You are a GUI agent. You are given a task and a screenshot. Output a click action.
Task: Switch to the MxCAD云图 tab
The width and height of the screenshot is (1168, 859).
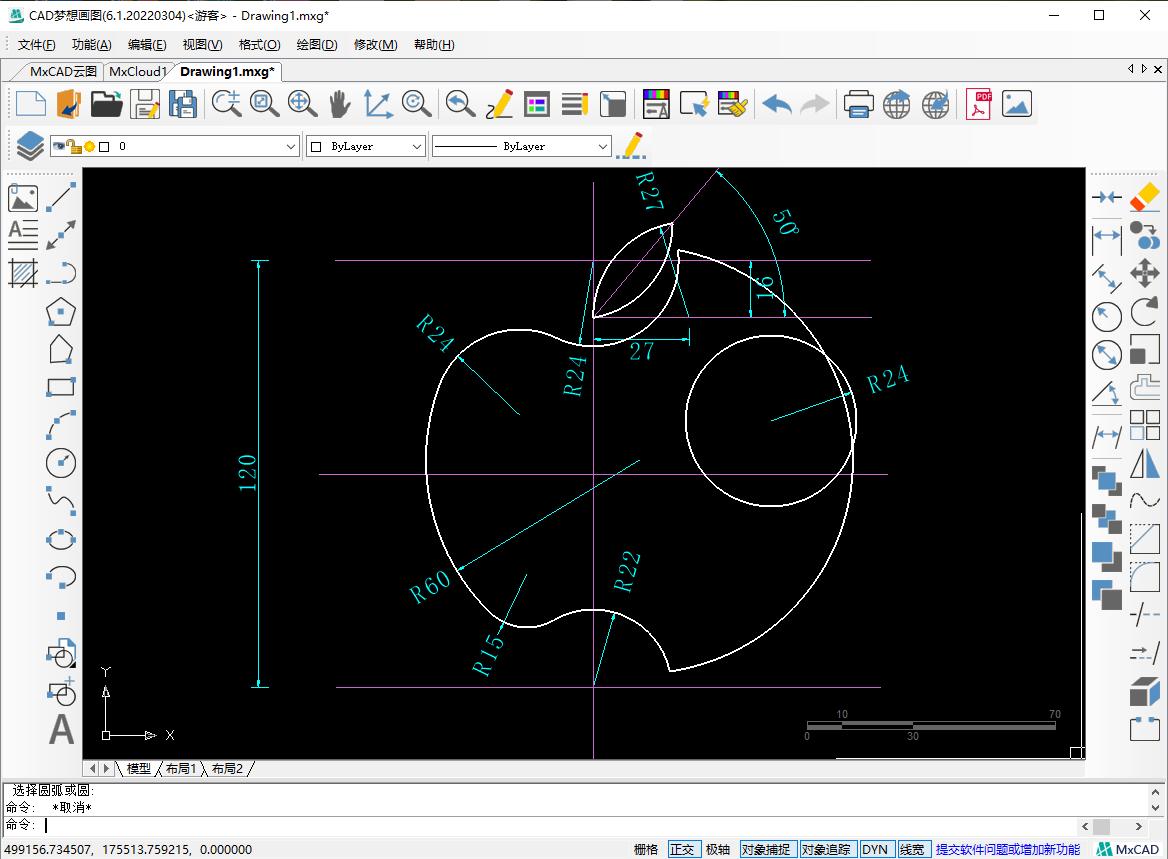pos(63,71)
